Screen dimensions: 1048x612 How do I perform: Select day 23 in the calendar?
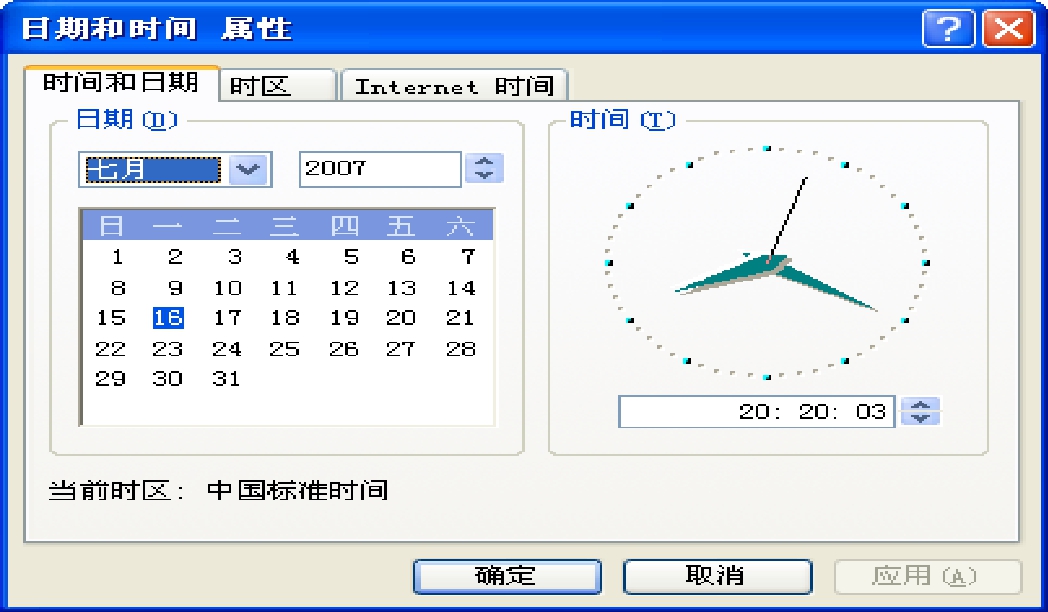[167, 349]
